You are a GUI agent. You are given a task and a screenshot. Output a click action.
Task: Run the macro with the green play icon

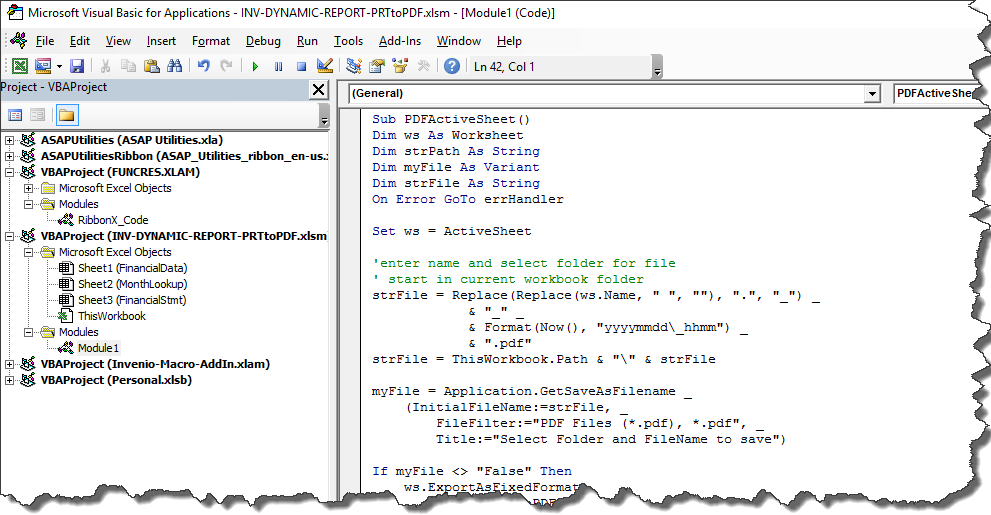click(x=255, y=66)
